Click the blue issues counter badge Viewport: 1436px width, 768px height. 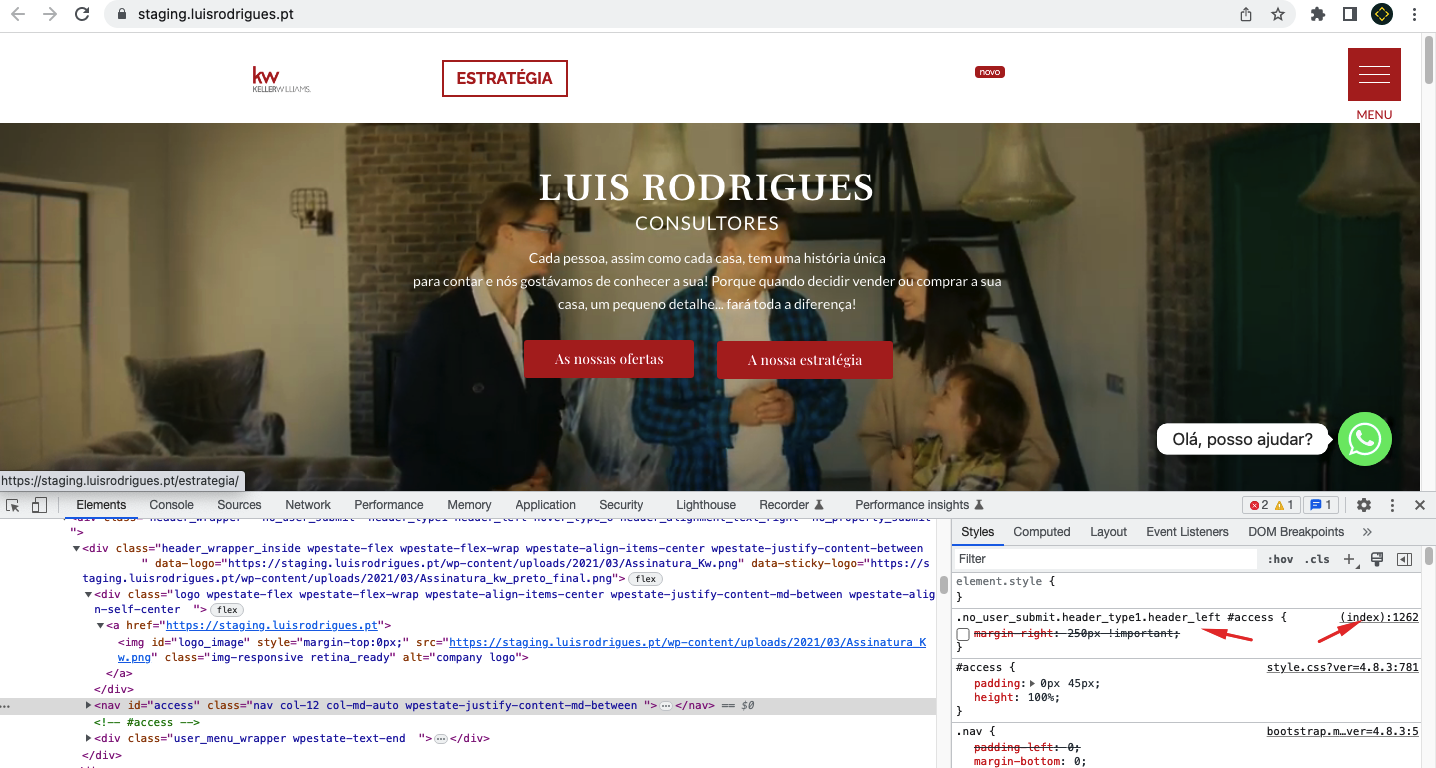(1321, 505)
